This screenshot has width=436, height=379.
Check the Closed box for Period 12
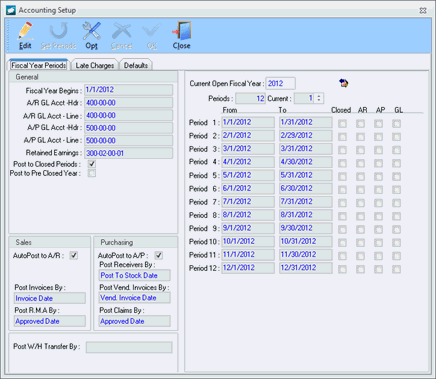point(342,269)
